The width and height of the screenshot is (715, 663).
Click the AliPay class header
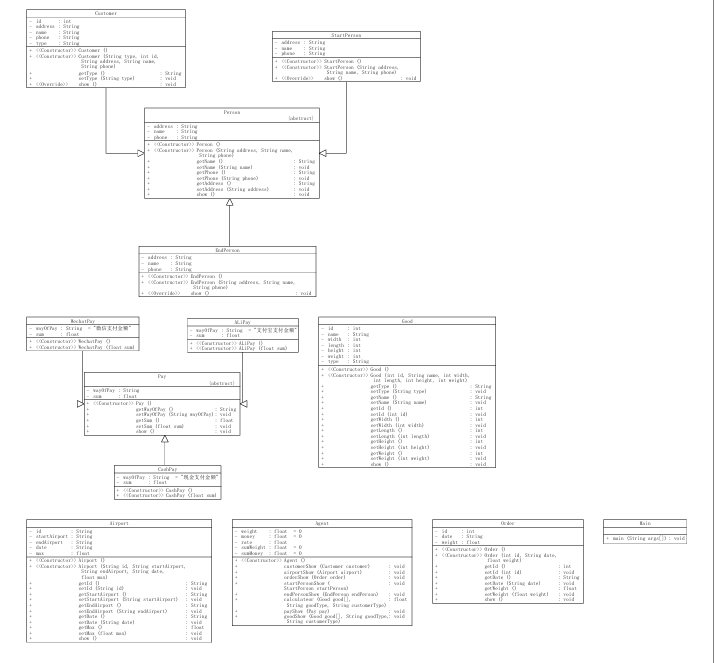click(x=243, y=322)
